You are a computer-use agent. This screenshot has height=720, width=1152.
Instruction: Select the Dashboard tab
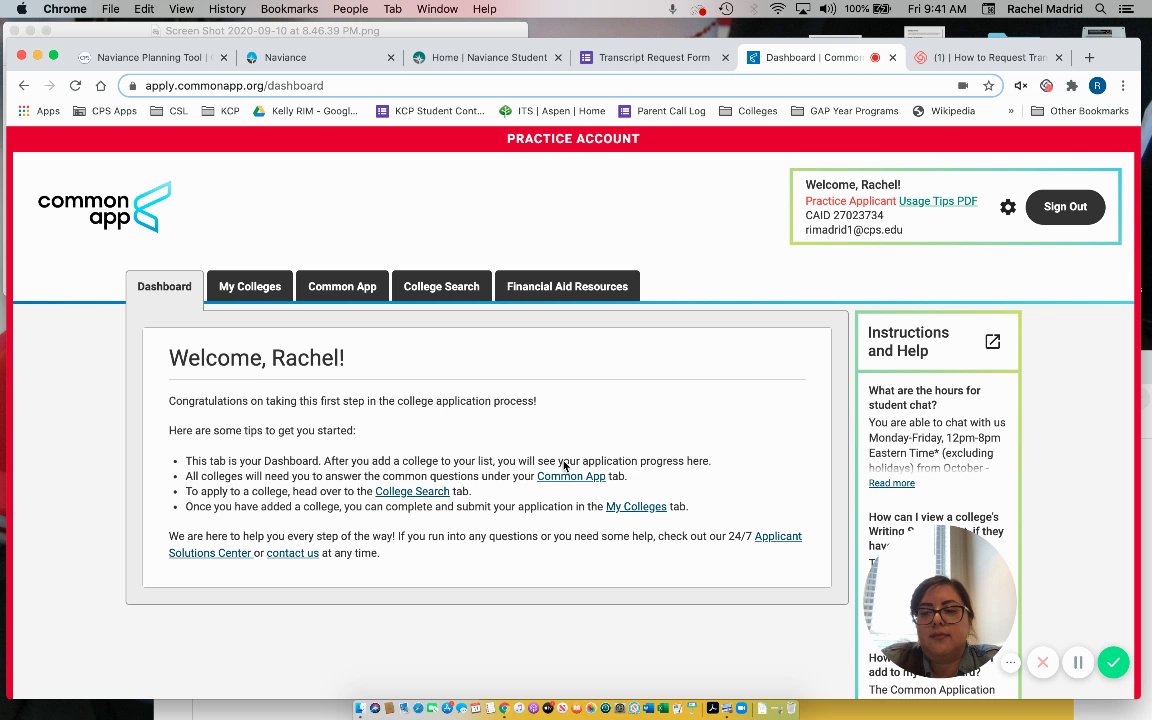coord(165,287)
